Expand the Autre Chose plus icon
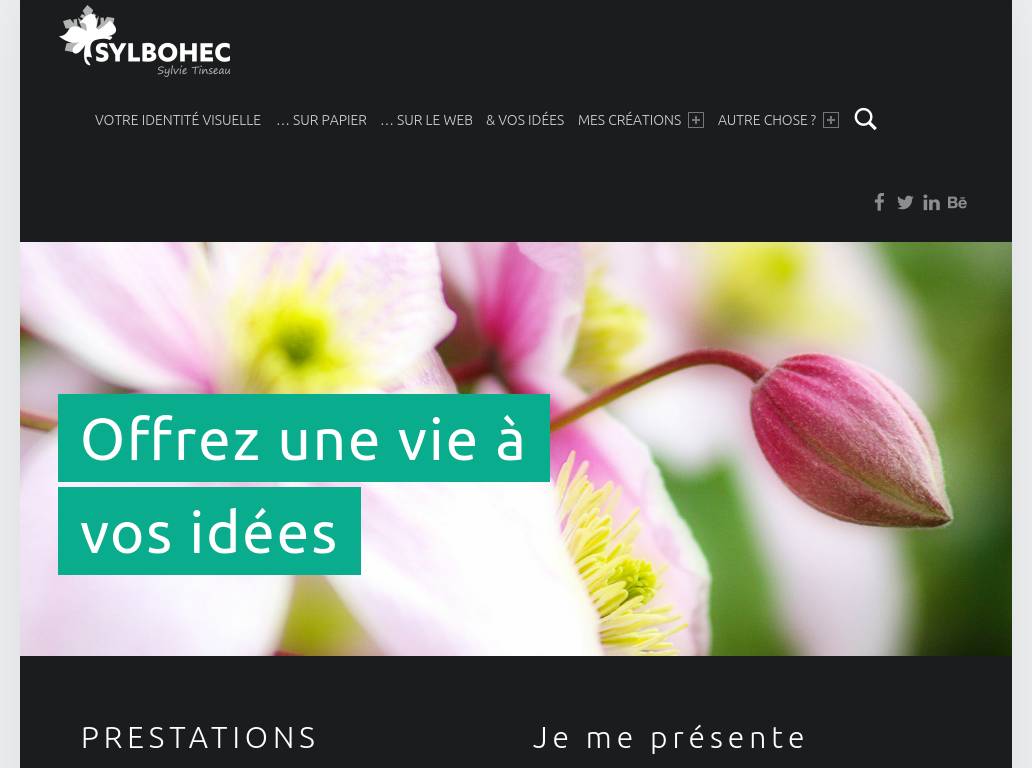The width and height of the screenshot is (1032, 768). 831,120
